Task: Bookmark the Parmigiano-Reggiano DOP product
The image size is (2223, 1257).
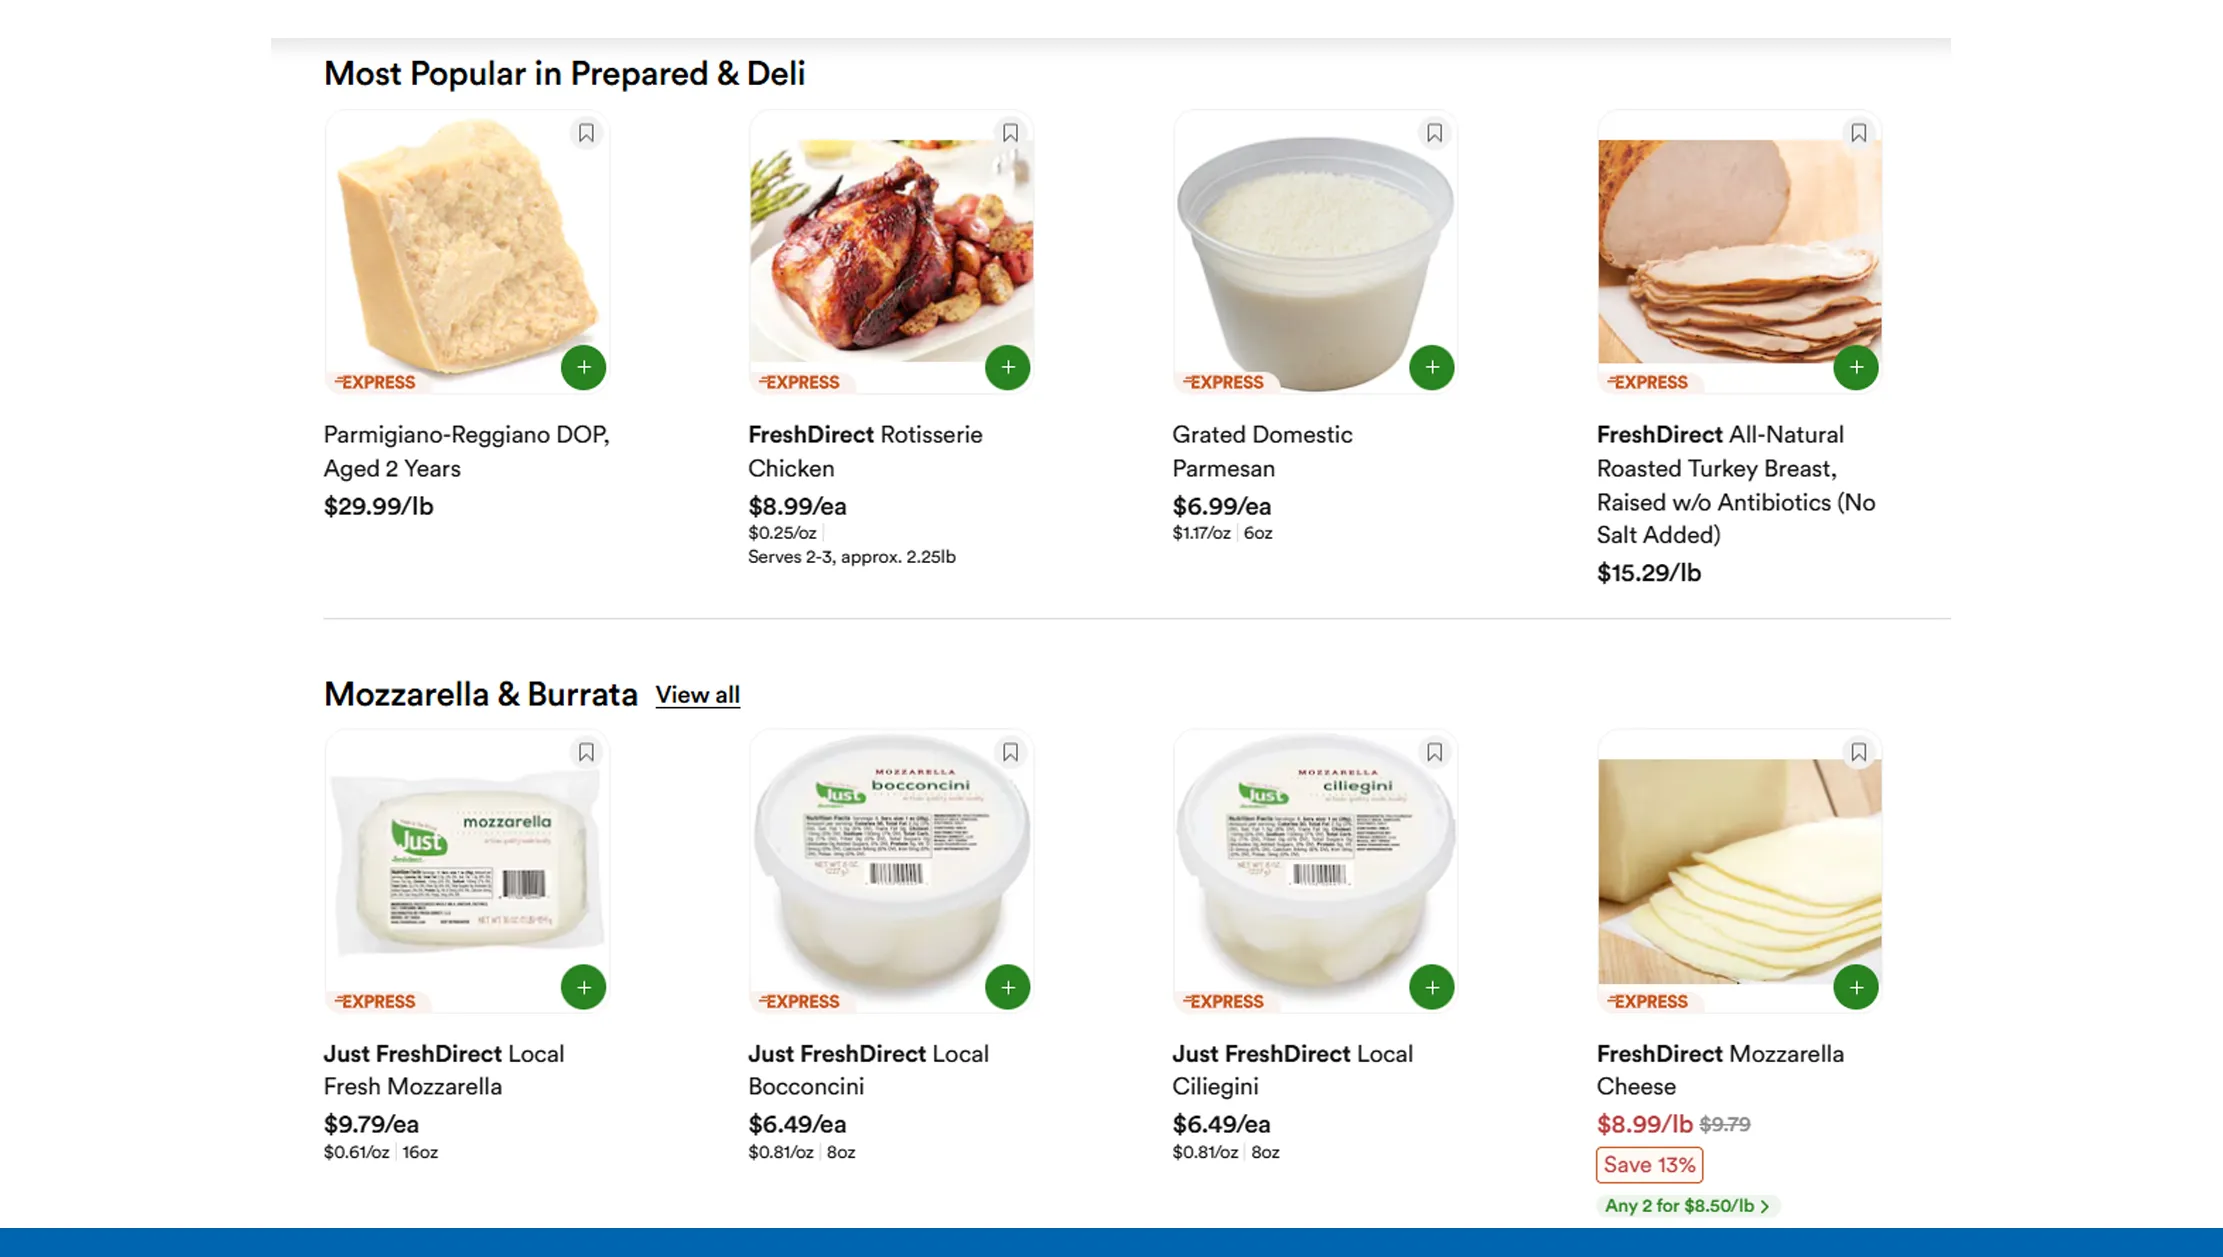Action: coord(586,133)
